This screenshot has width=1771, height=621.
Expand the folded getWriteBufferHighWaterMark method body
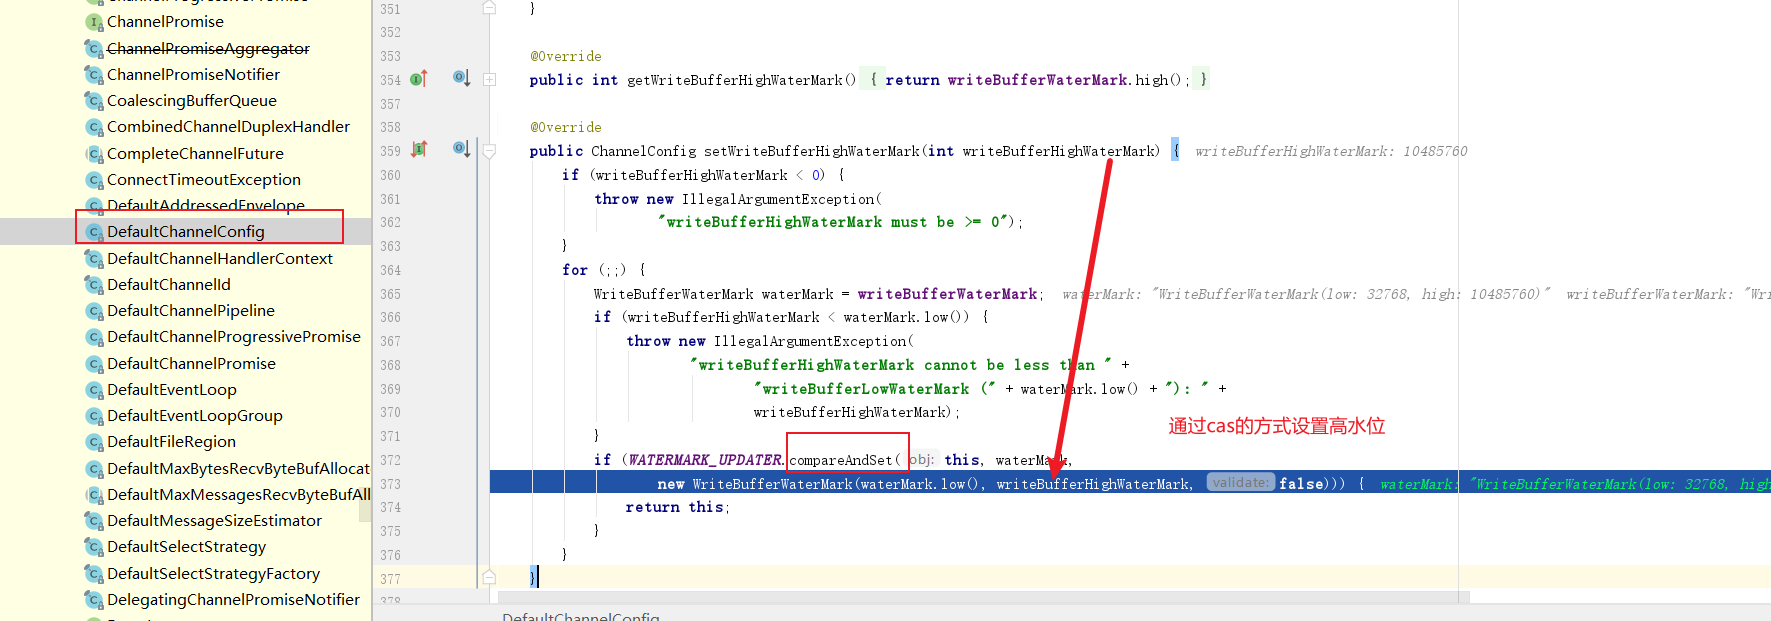(x=490, y=79)
